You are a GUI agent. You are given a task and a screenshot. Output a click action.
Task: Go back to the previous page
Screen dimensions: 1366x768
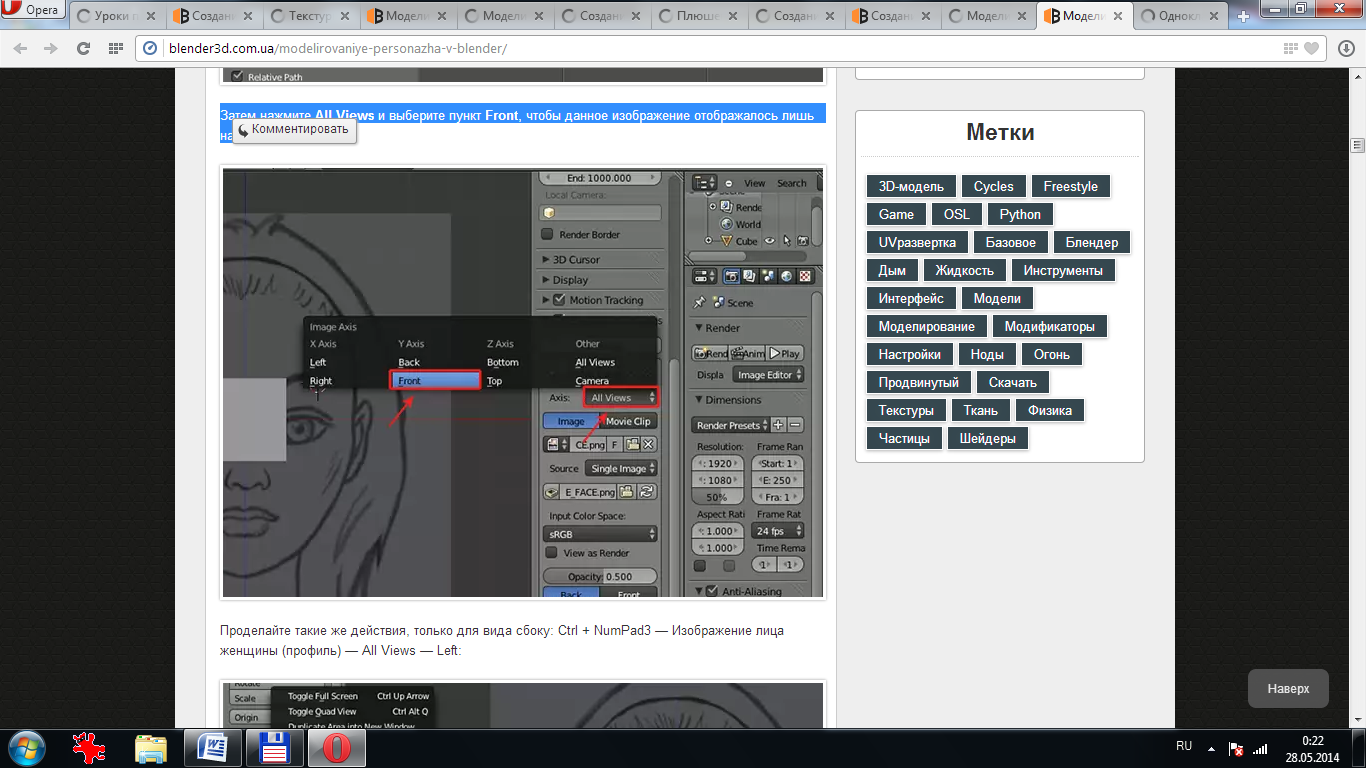click(22, 48)
